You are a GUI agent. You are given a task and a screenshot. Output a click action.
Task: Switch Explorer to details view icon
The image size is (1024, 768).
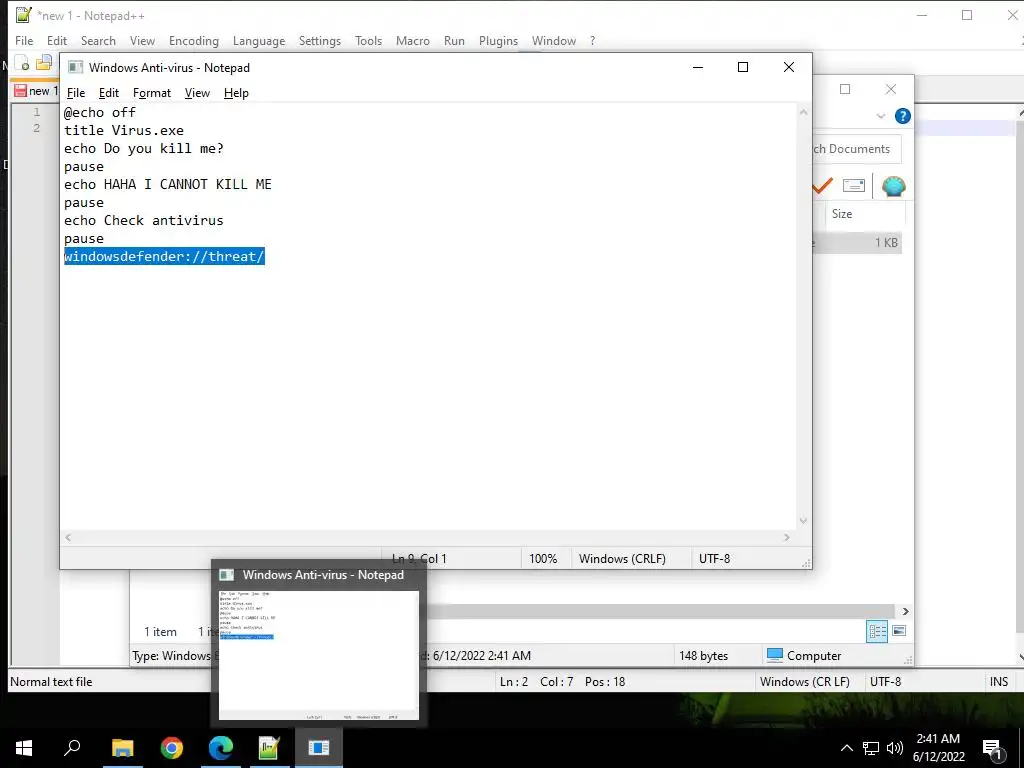pyautogui.click(x=877, y=631)
